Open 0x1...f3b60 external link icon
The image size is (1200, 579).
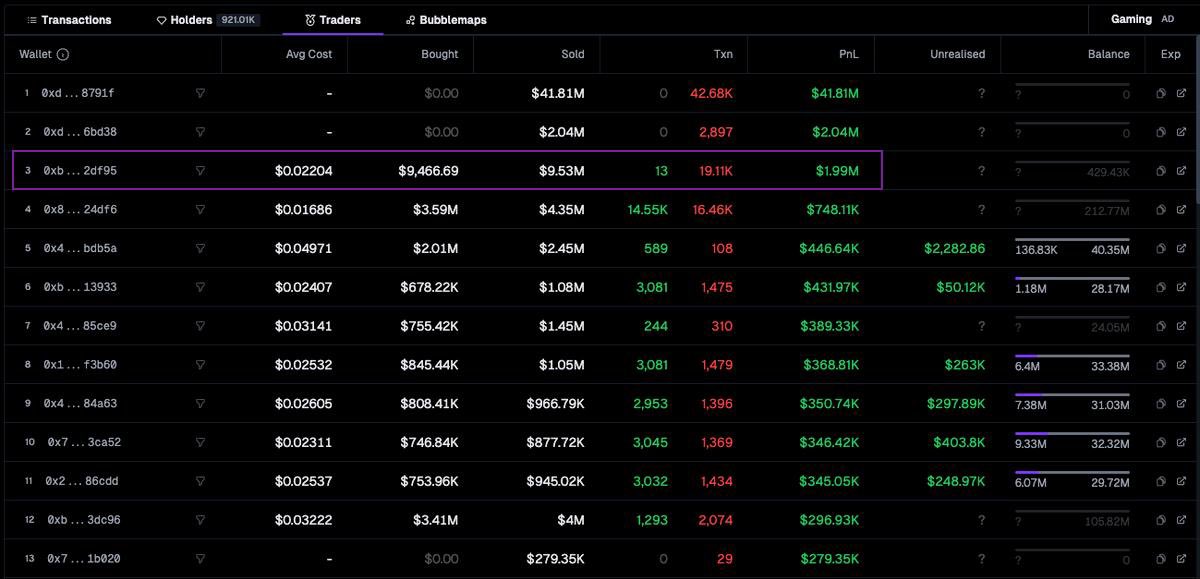pos(1181,365)
